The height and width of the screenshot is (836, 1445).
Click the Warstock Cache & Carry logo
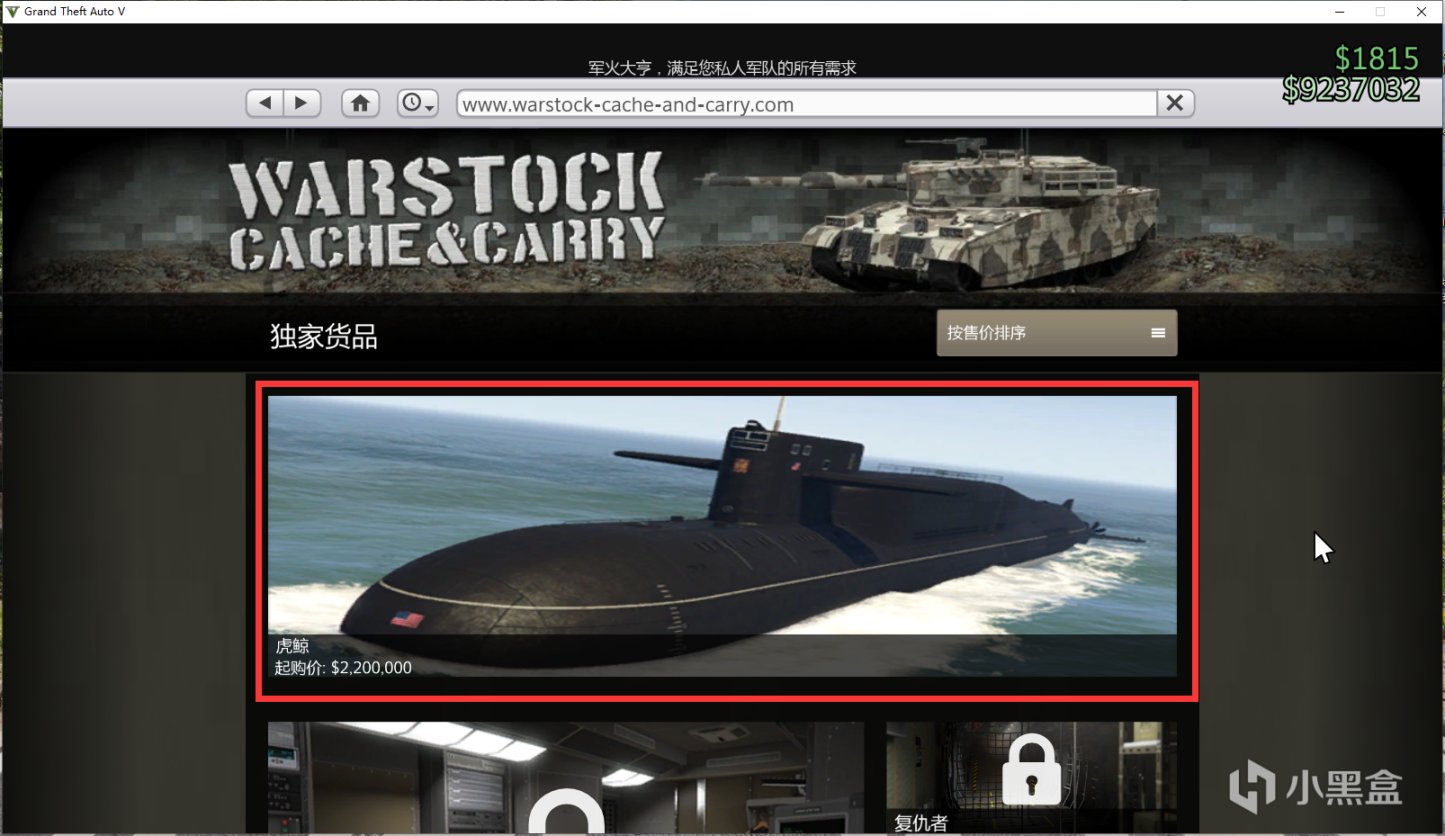446,213
